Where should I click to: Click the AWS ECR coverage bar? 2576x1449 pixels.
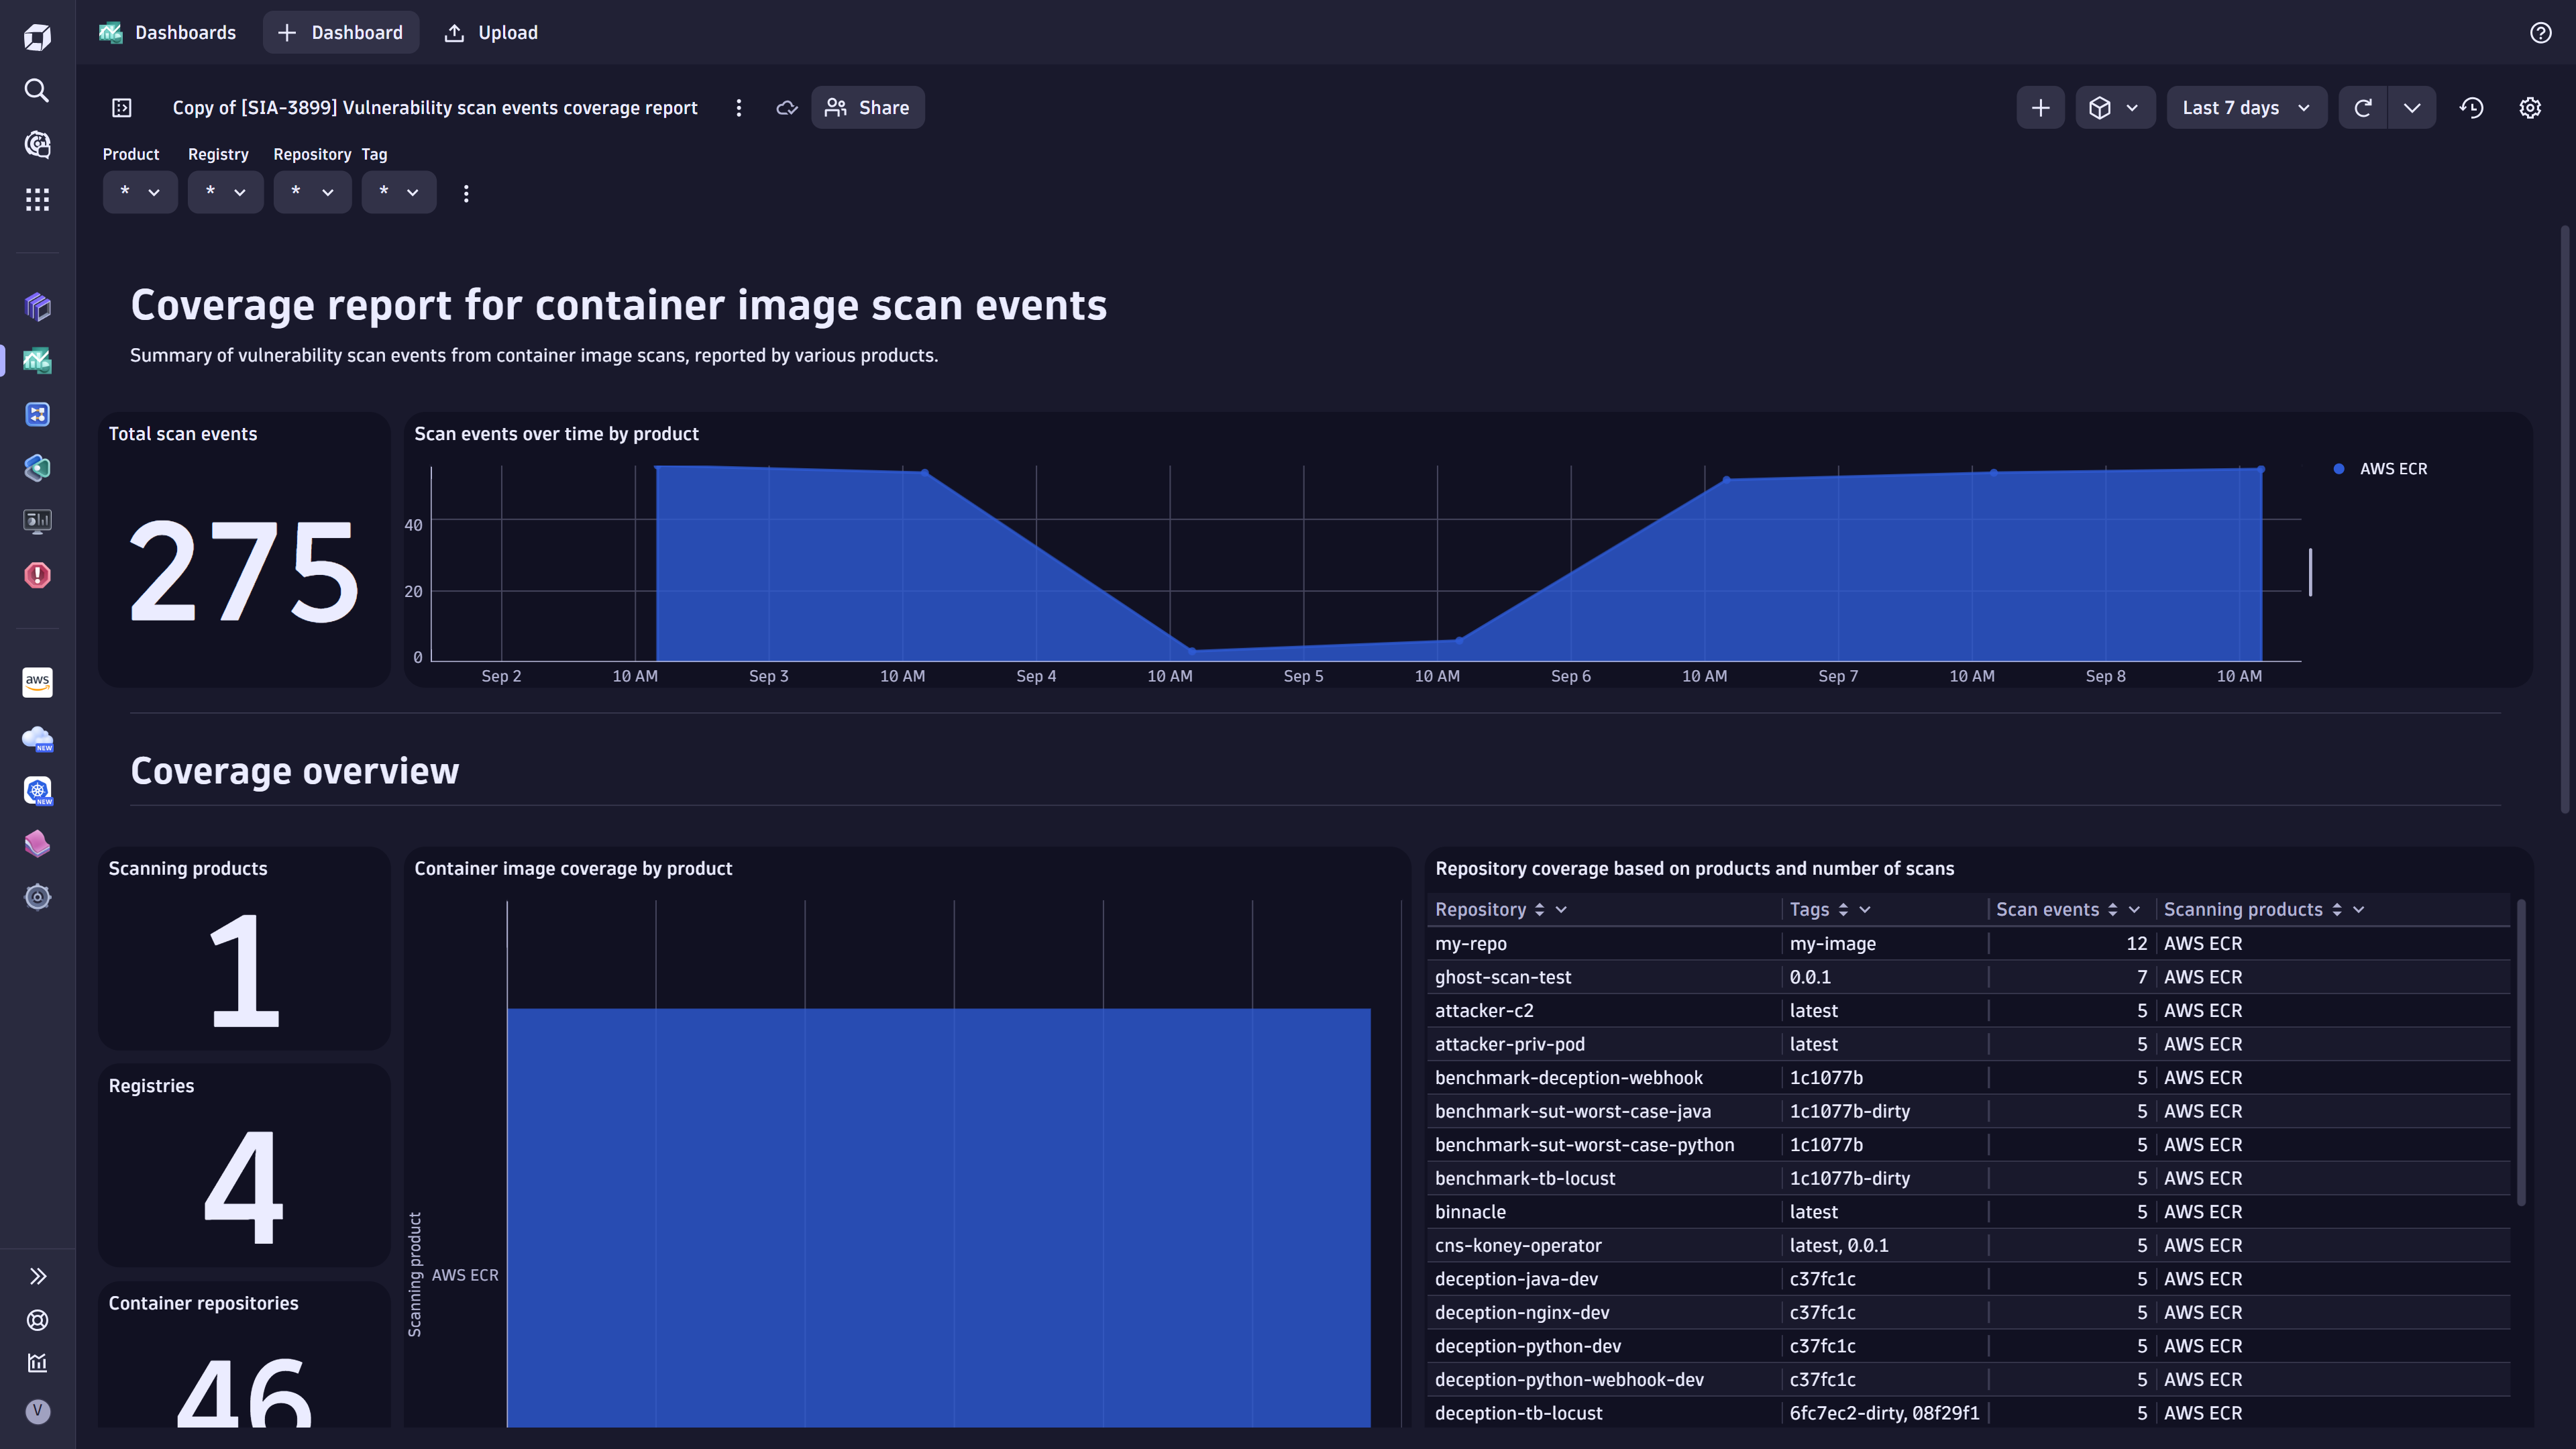[x=938, y=1217]
